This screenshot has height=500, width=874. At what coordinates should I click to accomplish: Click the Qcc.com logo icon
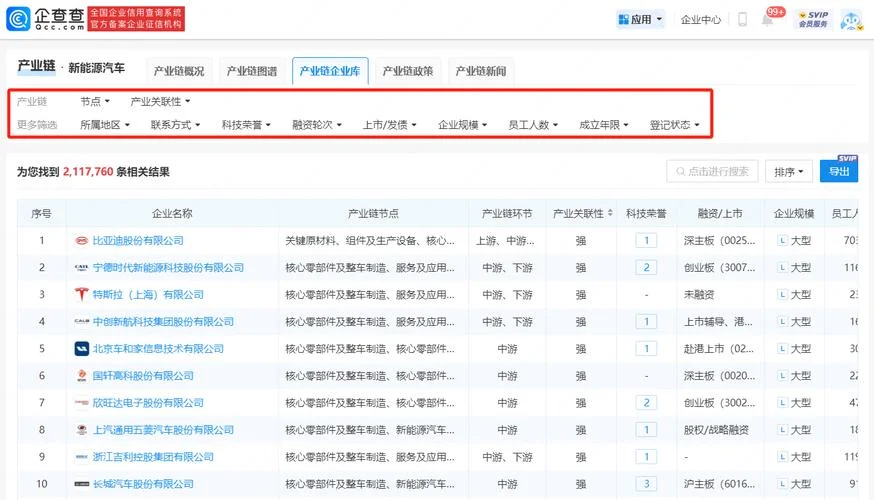(18, 19)
